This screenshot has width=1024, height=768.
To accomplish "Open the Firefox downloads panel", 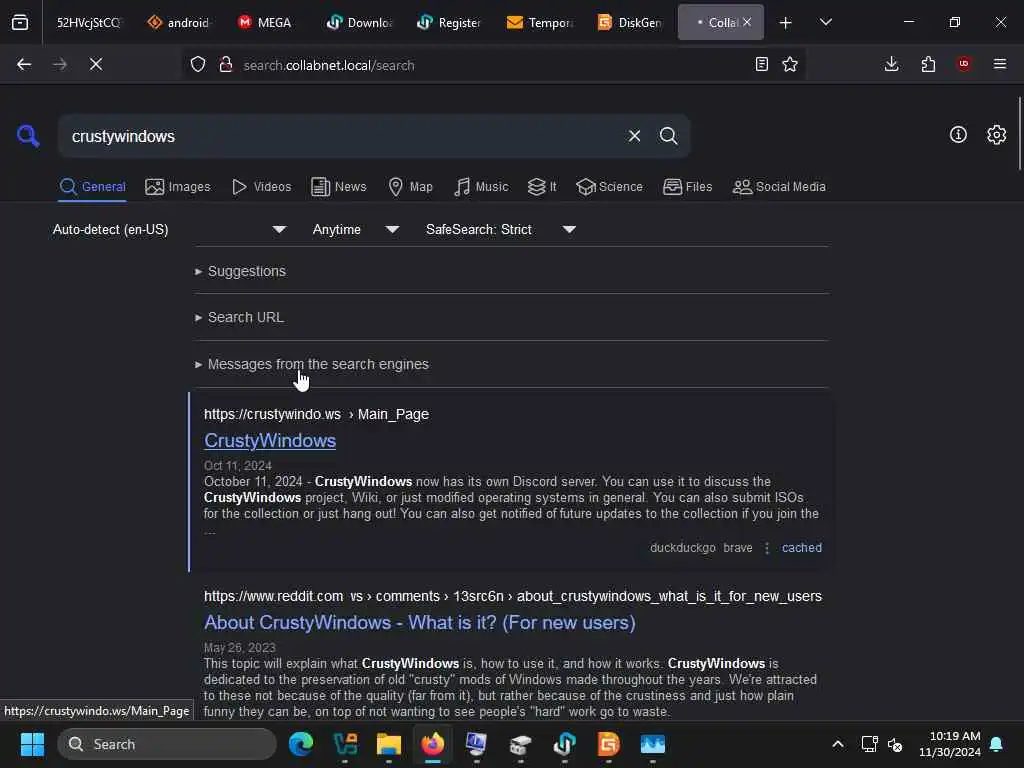I will (891, 64).
